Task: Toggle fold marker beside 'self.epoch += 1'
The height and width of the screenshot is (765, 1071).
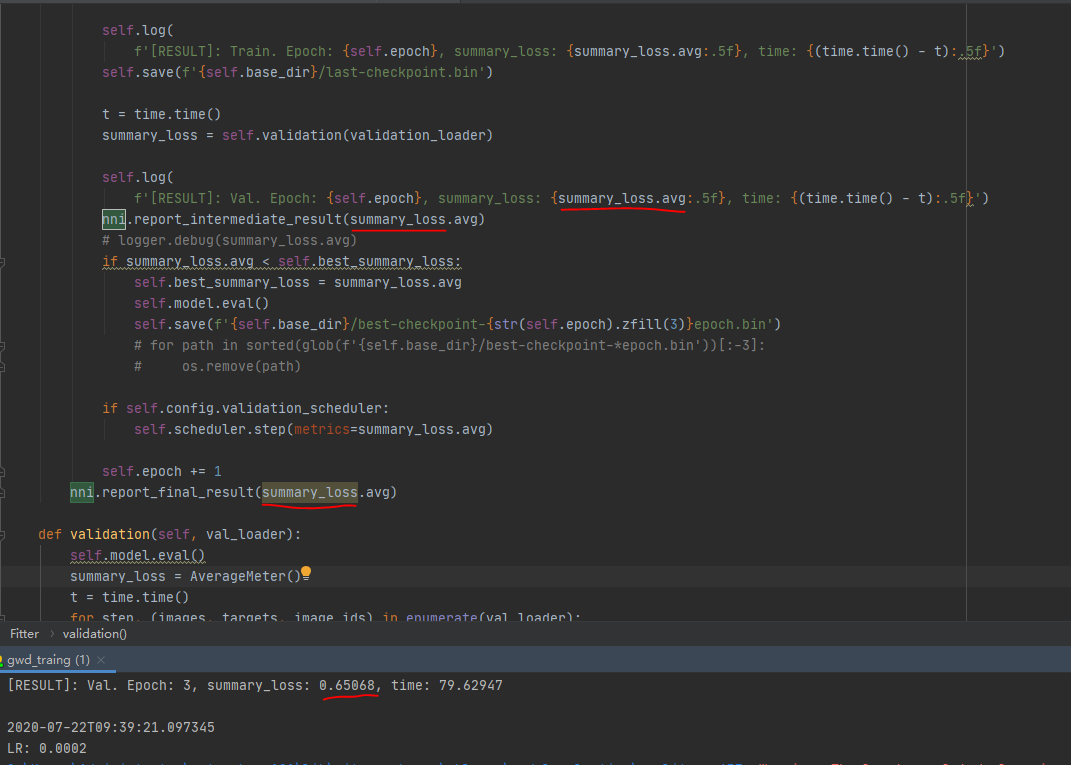Action: [x=3, y=472]
